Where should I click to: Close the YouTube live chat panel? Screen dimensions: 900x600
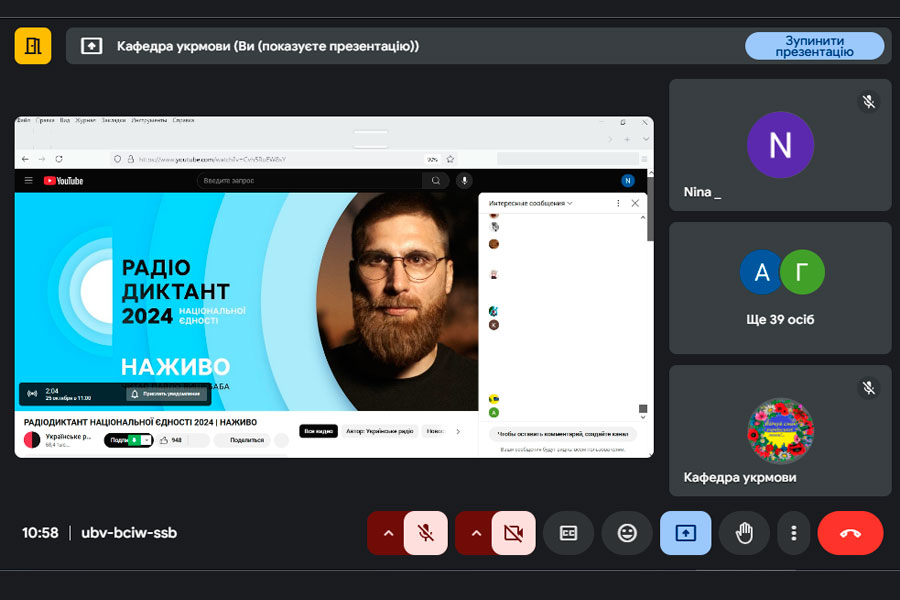635,203
